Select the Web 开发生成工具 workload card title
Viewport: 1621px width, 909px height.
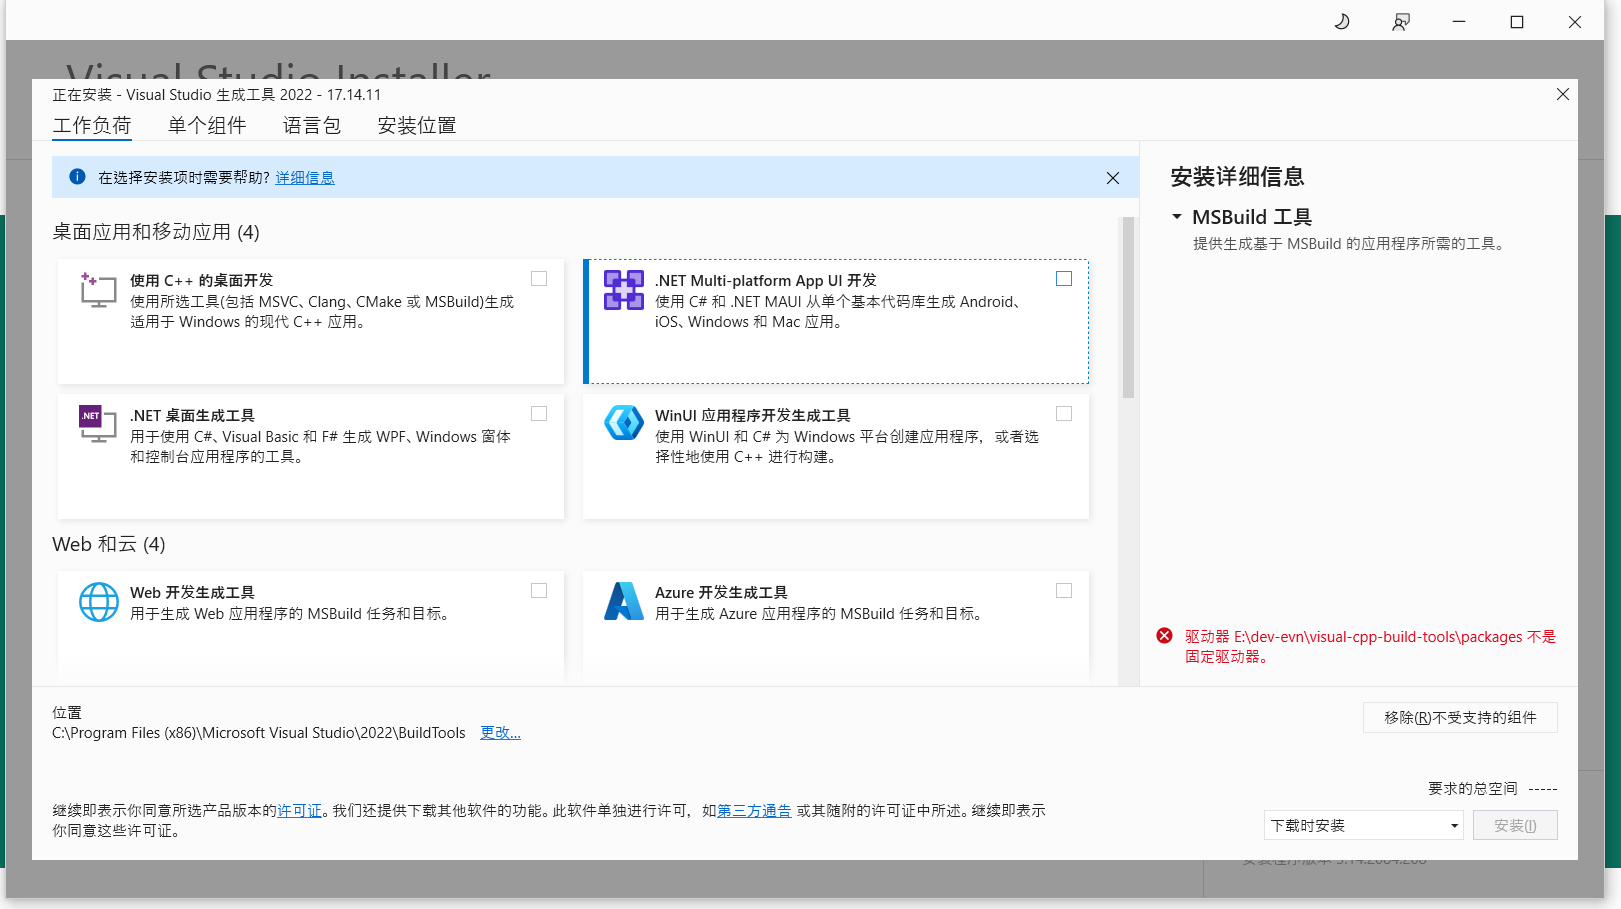point(192,593)
